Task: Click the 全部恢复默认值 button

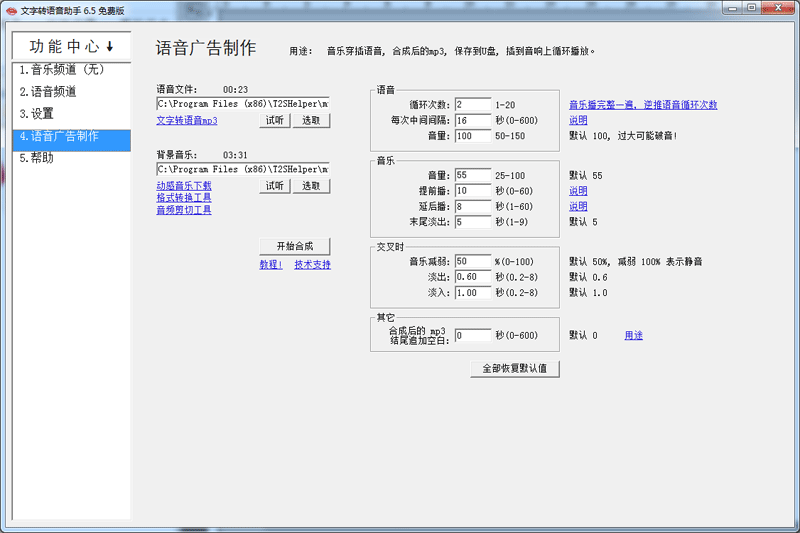Action: point(515,368)
